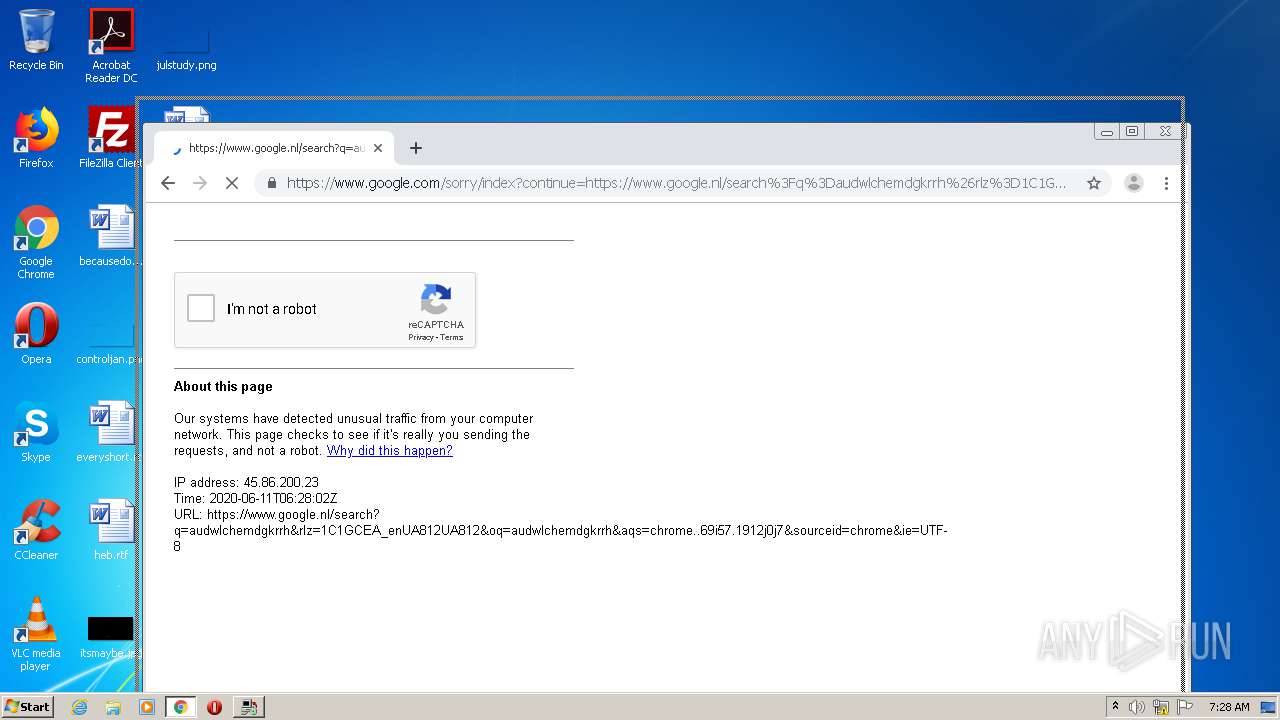Open the network tray icon
Viewport: 1280px width, 720px height.
[x=1161, y=707]
